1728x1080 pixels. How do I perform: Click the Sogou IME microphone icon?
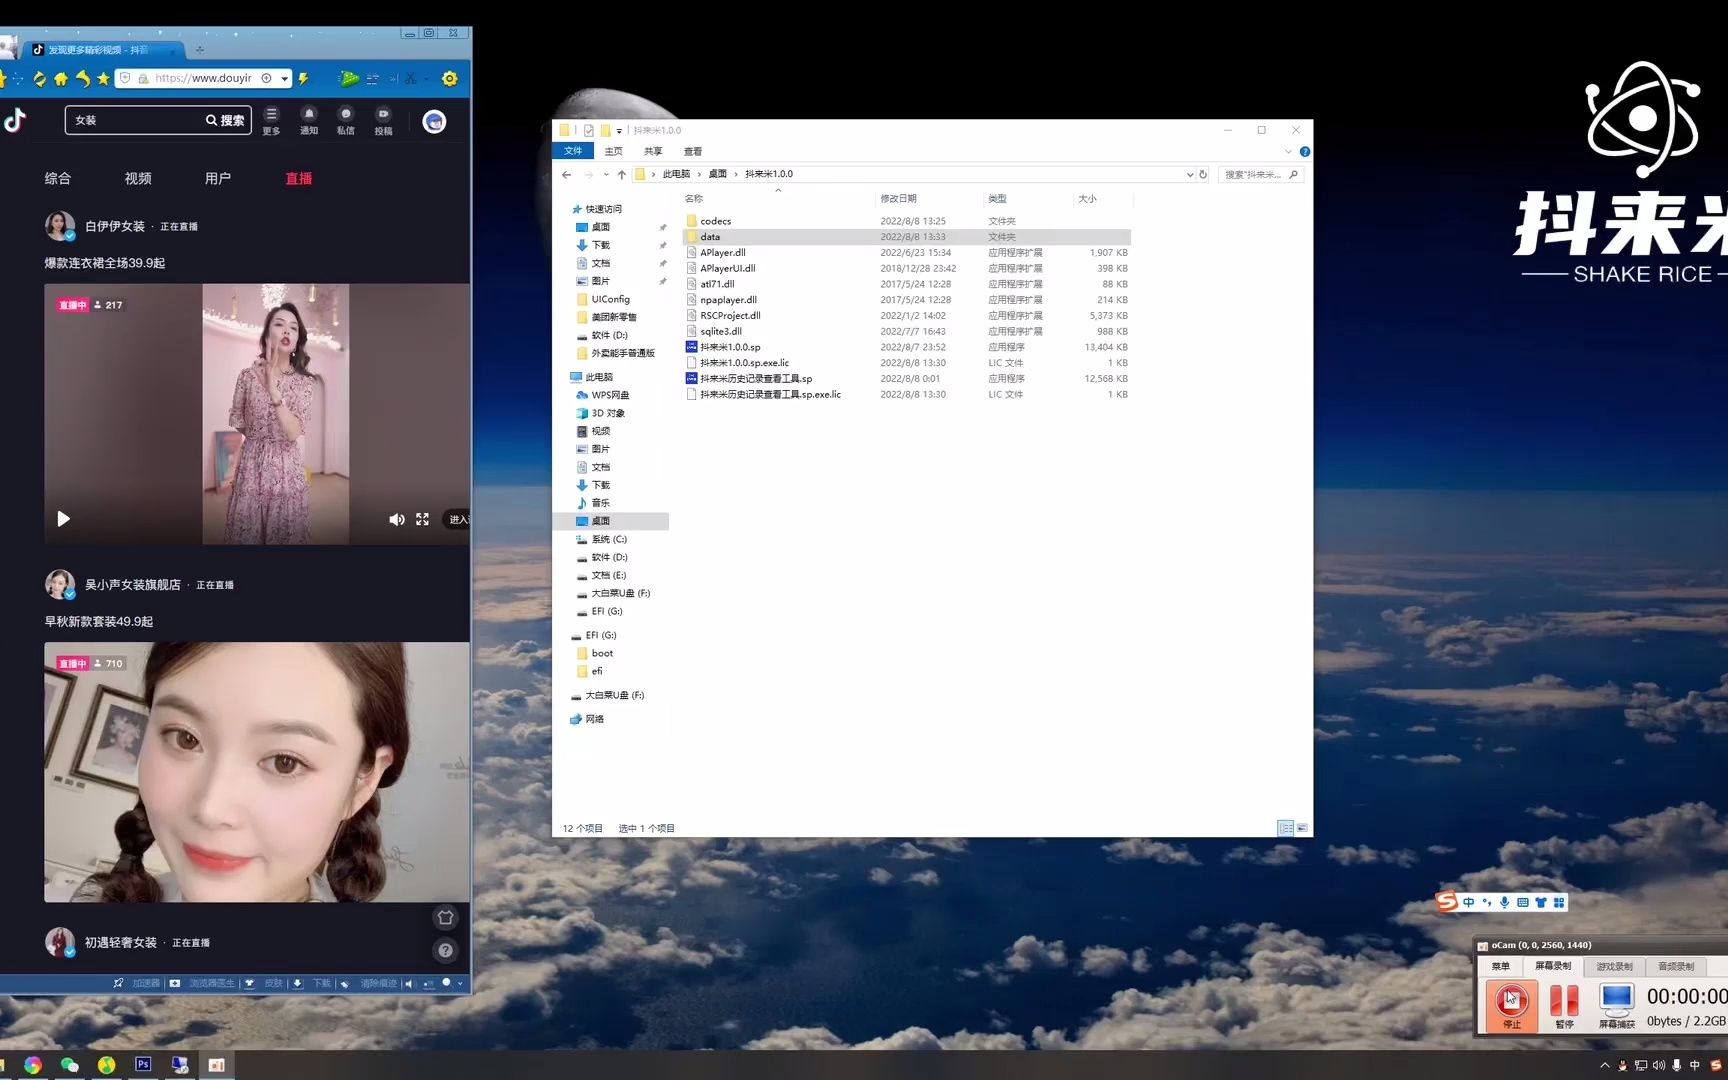click(x=1504, y=902)
